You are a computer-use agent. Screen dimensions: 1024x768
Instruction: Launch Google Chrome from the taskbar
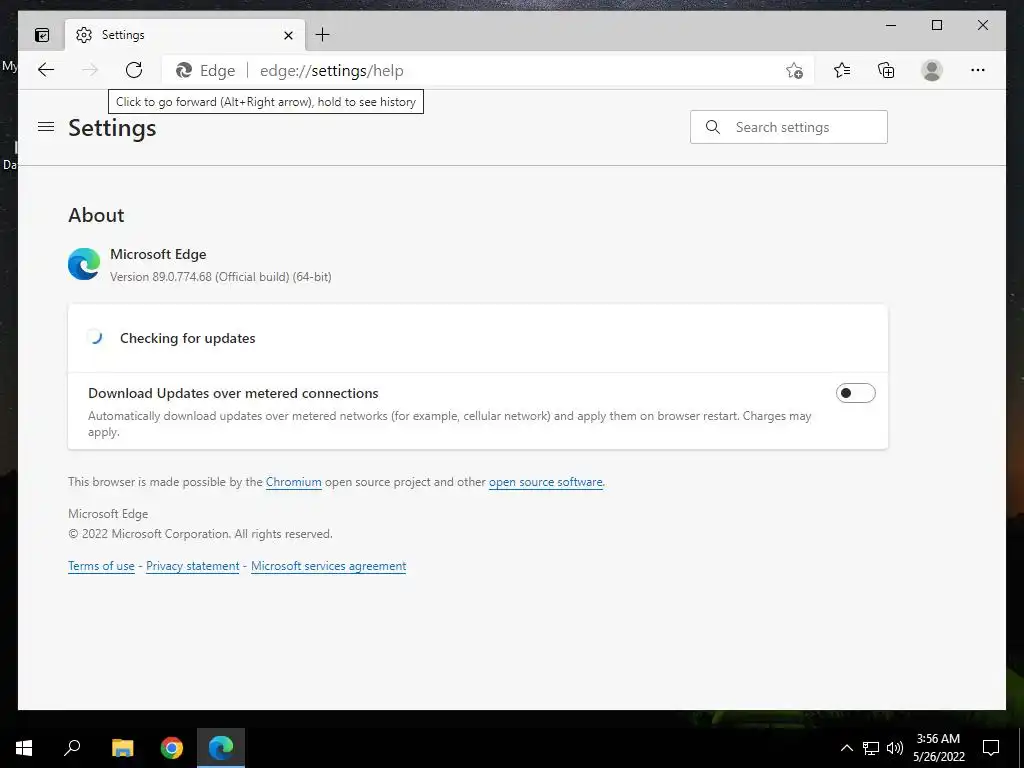point(172,748)
